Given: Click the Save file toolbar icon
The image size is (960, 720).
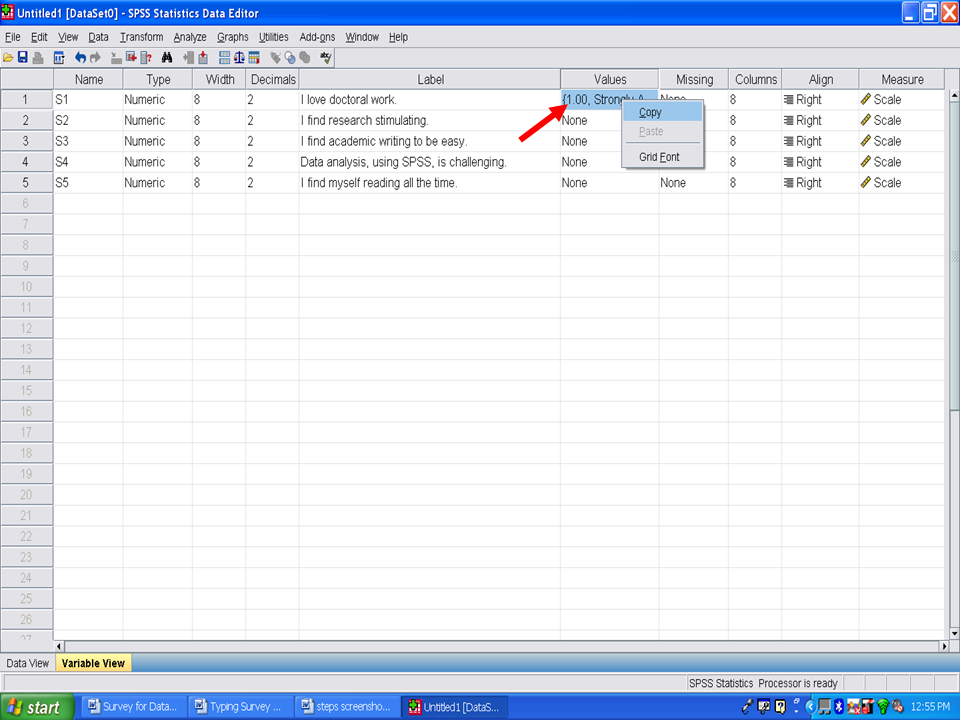Looking at the screenshot, I should 22,58.
